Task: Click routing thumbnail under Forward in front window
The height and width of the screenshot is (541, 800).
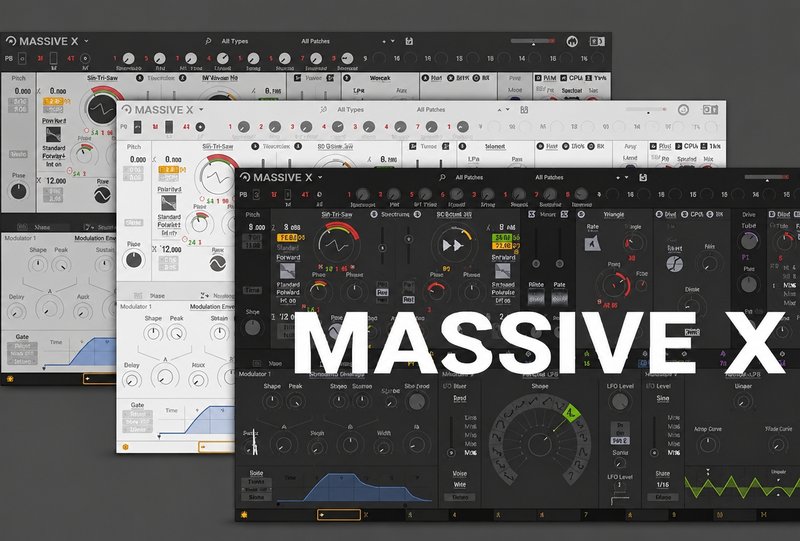Action: [x=288, y=270]
